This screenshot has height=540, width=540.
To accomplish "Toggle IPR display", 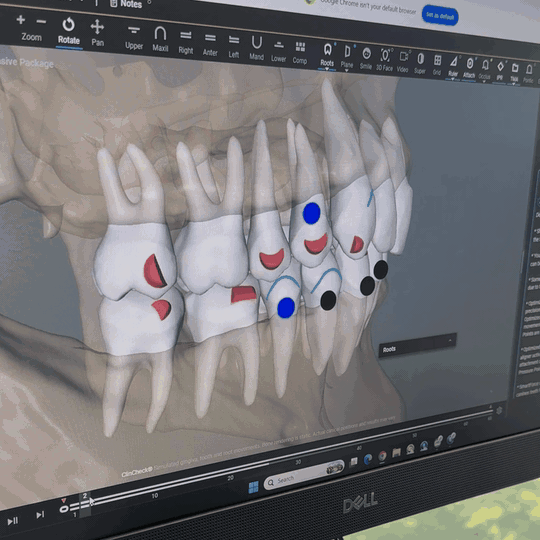I will point(500,71).
